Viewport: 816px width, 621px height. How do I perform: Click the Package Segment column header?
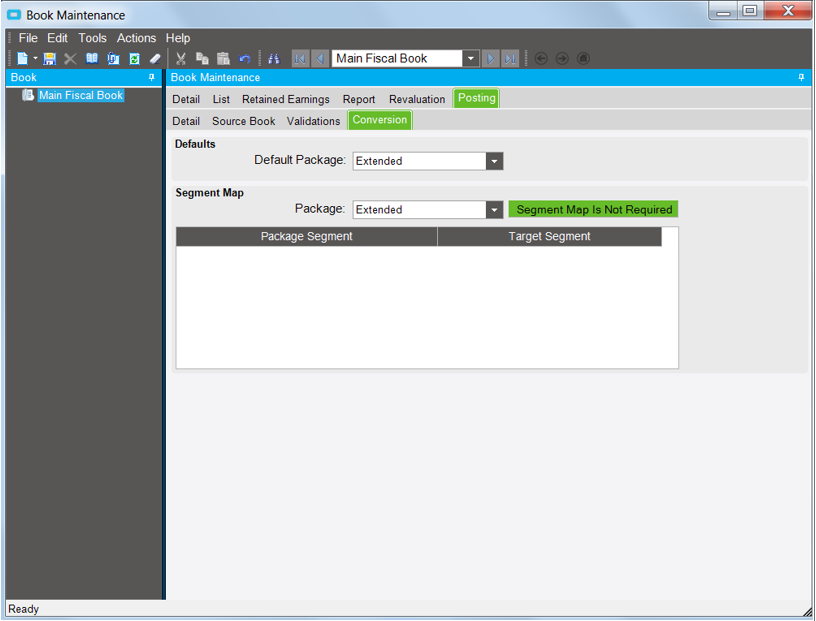tap(307, 236)
